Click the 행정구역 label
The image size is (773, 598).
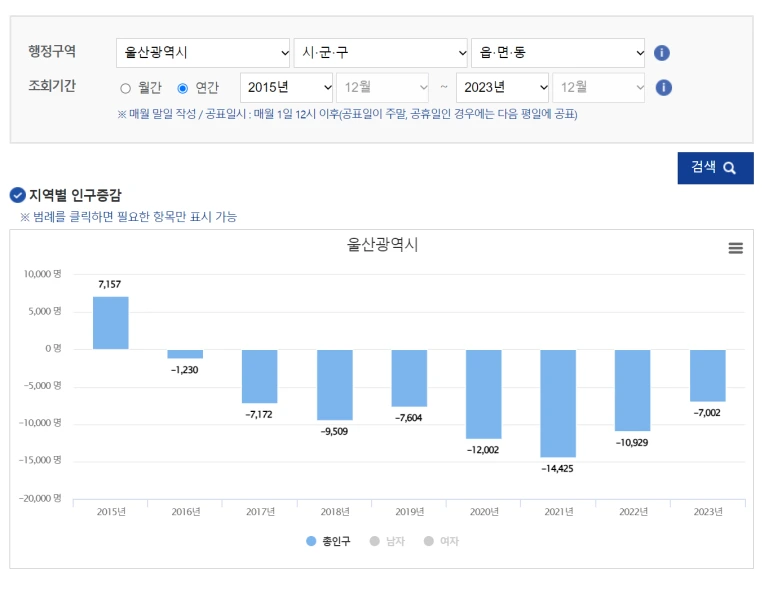point(52,51)
